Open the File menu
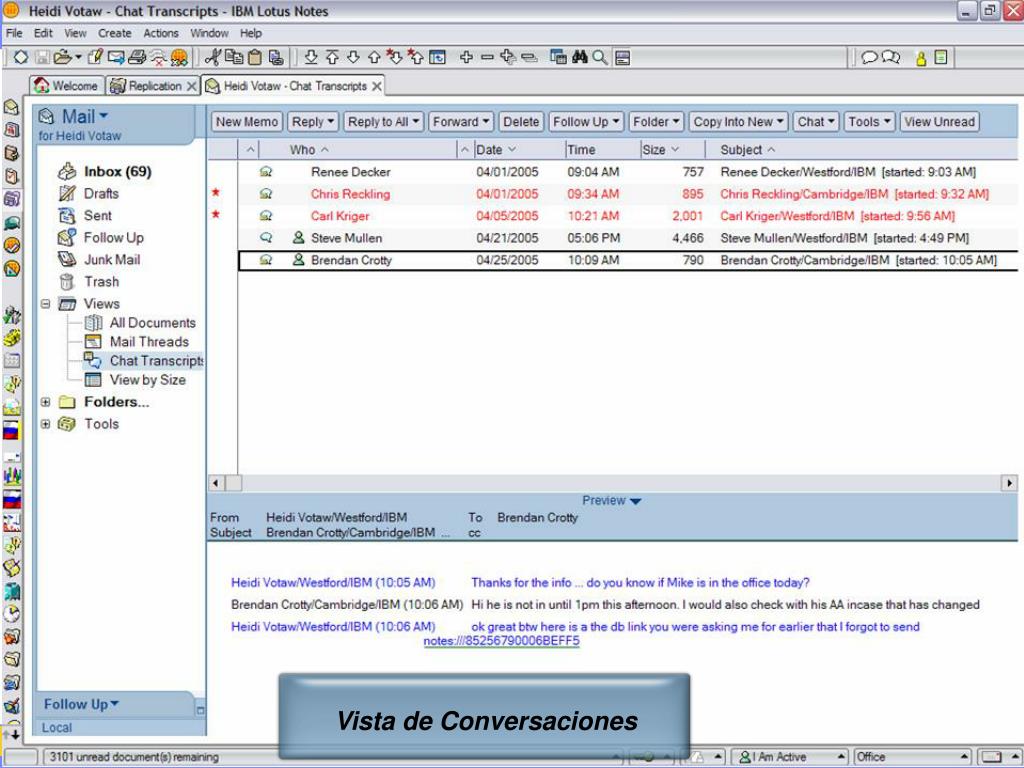 point(14,33)
